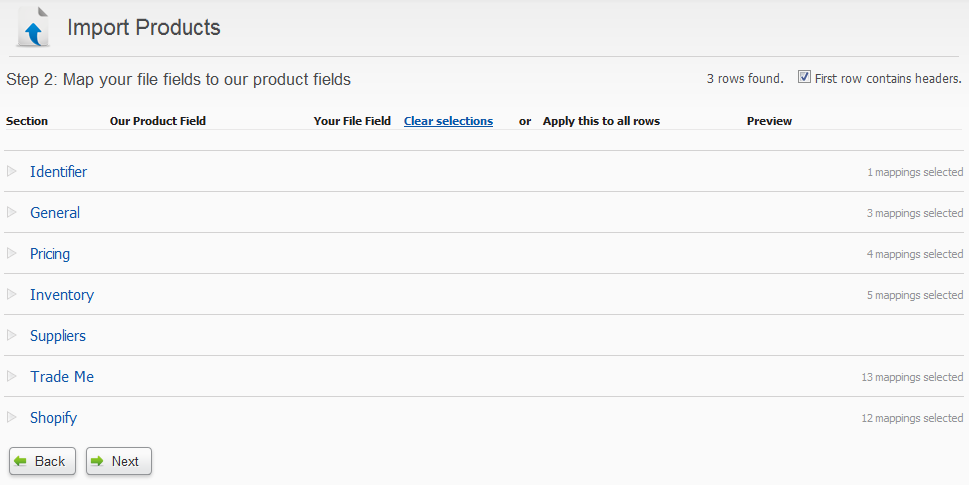Click the green arrow on Next button
This screenshot has width=969, height=485.
click(x=97, y=462)
